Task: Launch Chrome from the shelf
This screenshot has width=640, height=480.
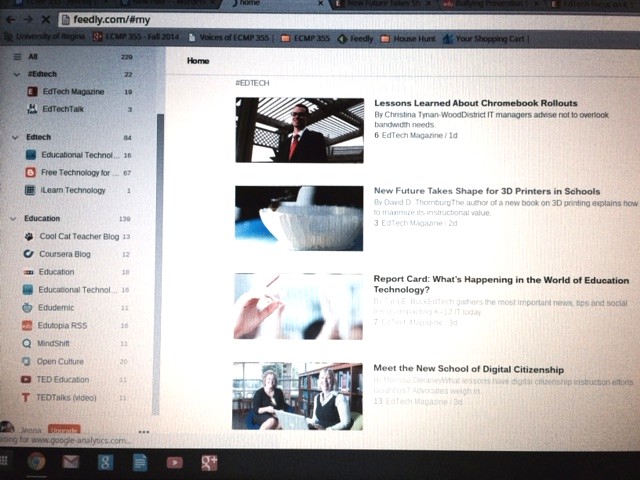Action: click(36, 462)
